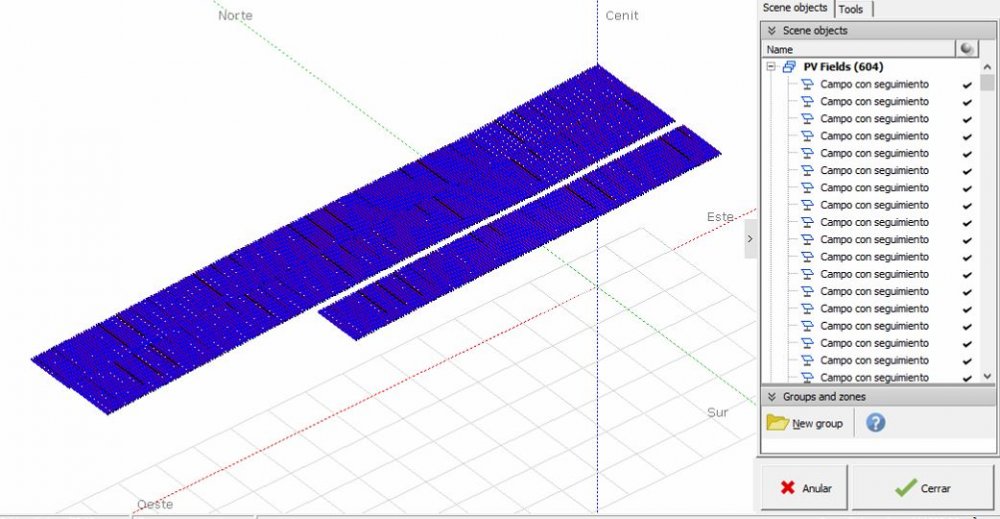Click the second Campo con seguimiento tracker icon

point(808,102)
